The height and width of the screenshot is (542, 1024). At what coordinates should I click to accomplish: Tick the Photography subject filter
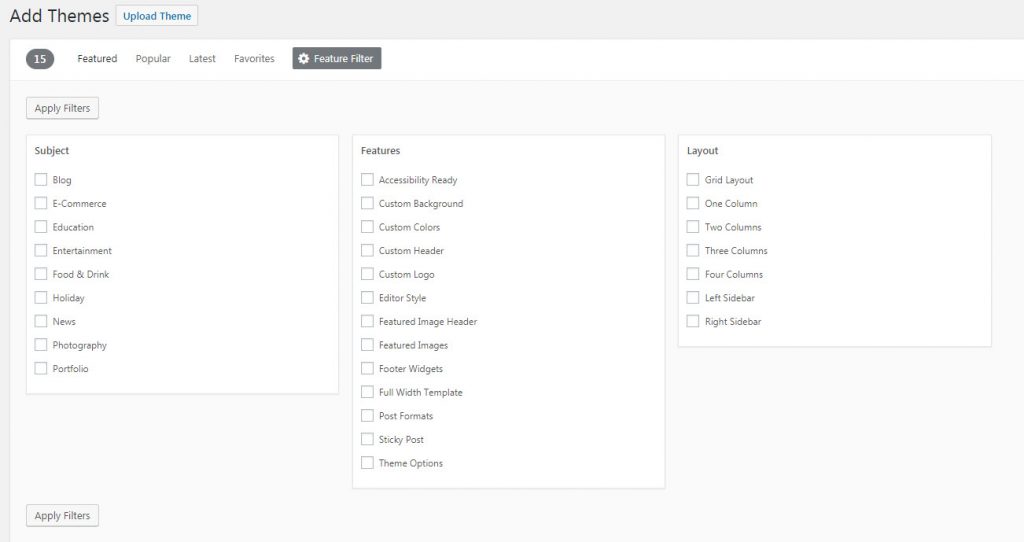pos(40,344)
